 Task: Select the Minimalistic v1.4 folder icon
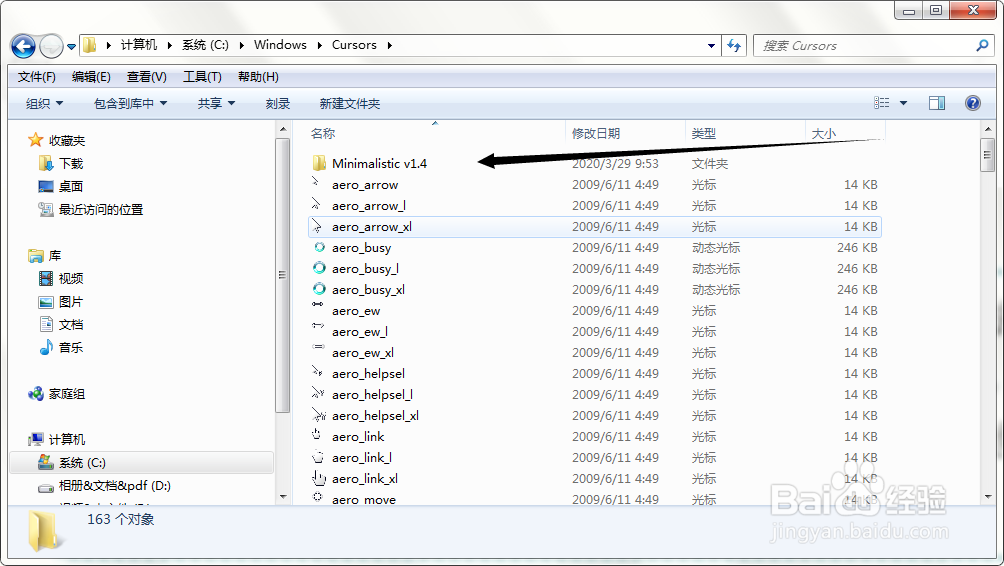(x=319, y=163)
